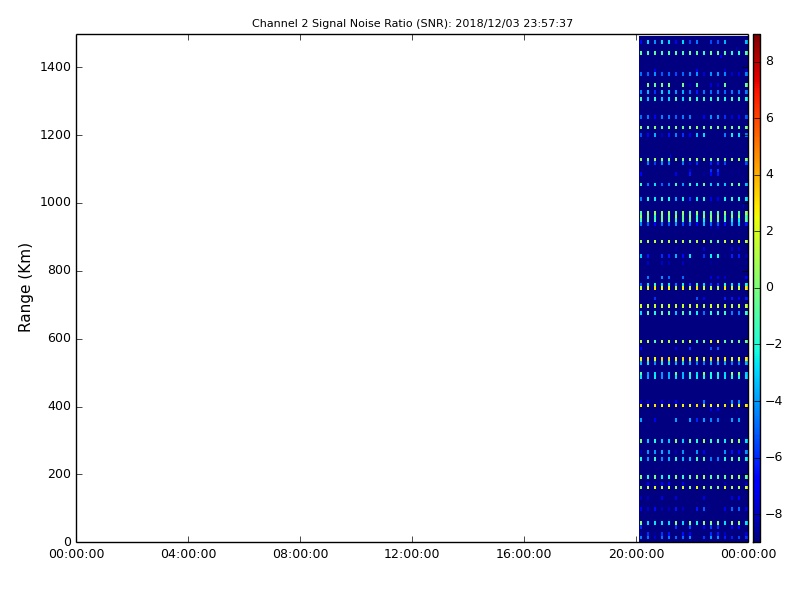The width and height of the screenshot is (800, 600).
Task: Click the green middle of the colorbar
Action: click(x=757, y=288)
